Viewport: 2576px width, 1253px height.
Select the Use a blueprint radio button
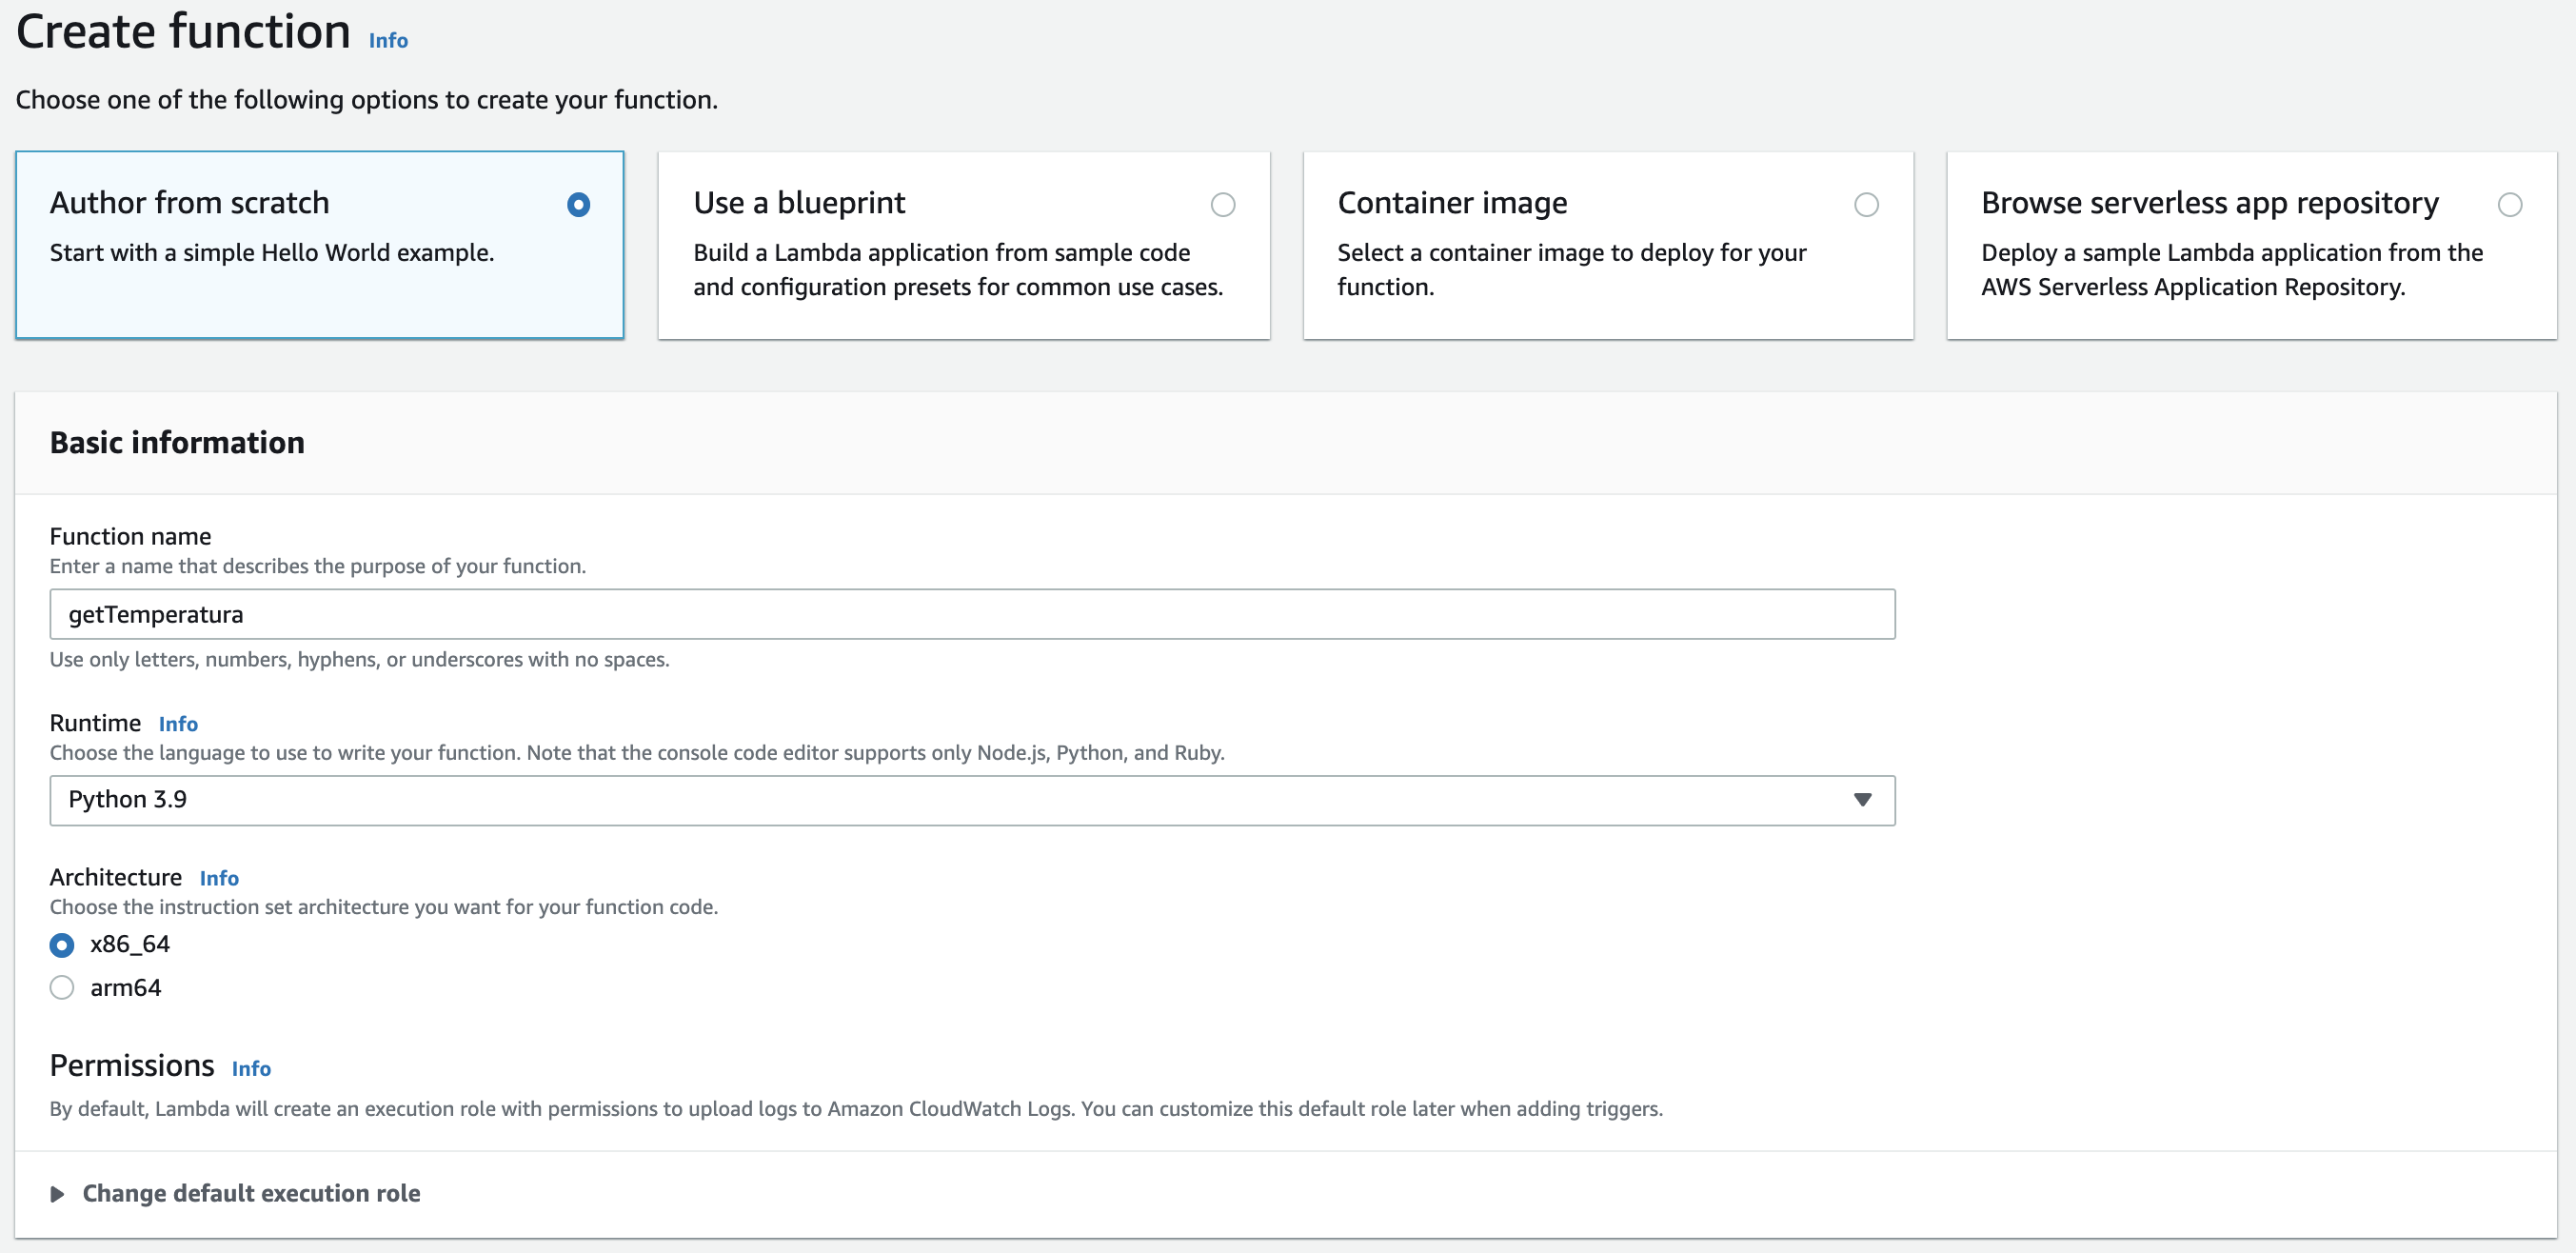(1222, 205)
